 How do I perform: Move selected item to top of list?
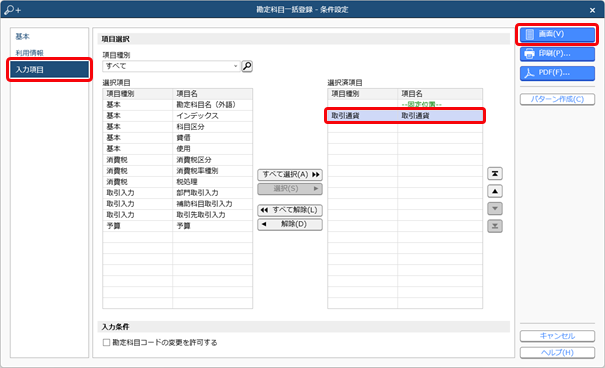pyautogui.click(x=495, y=174)
